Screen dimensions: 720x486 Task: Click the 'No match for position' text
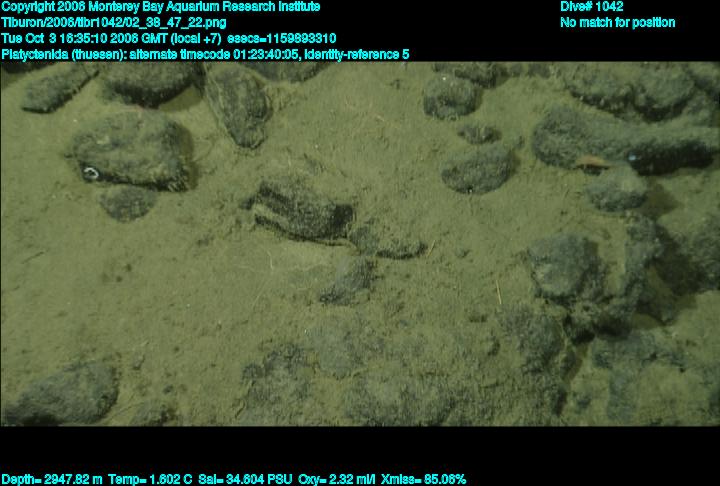tap(618, 23)
